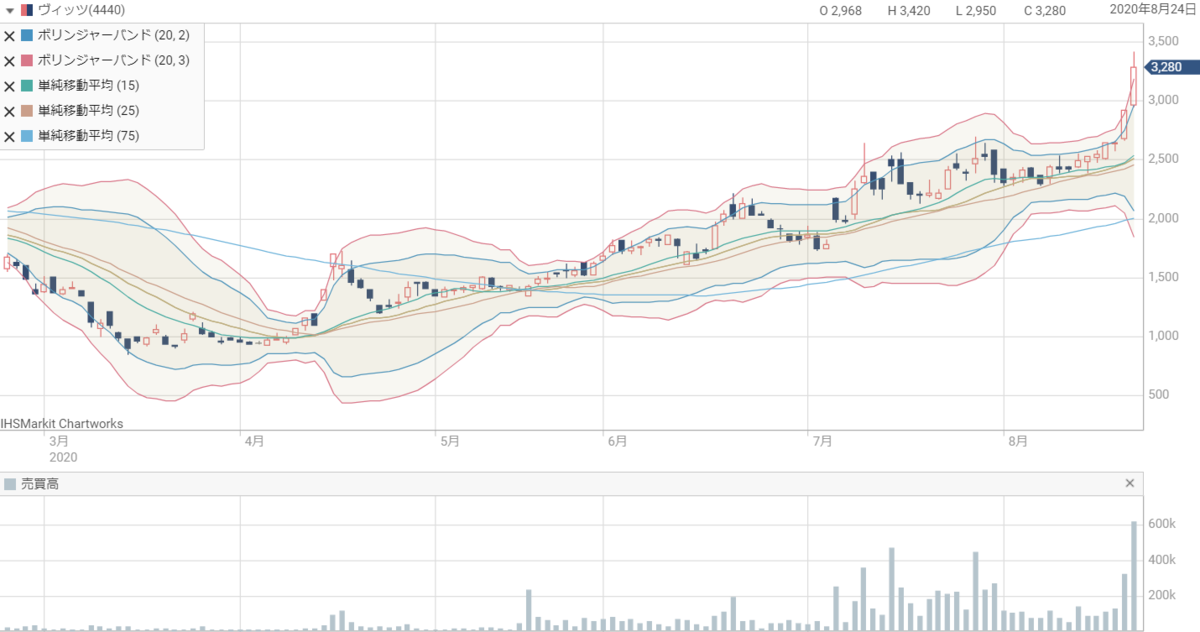Click the 単純移動平均 (15) green color swatch
Viewport: 1200px width, 632px height.
pos(27,86)
